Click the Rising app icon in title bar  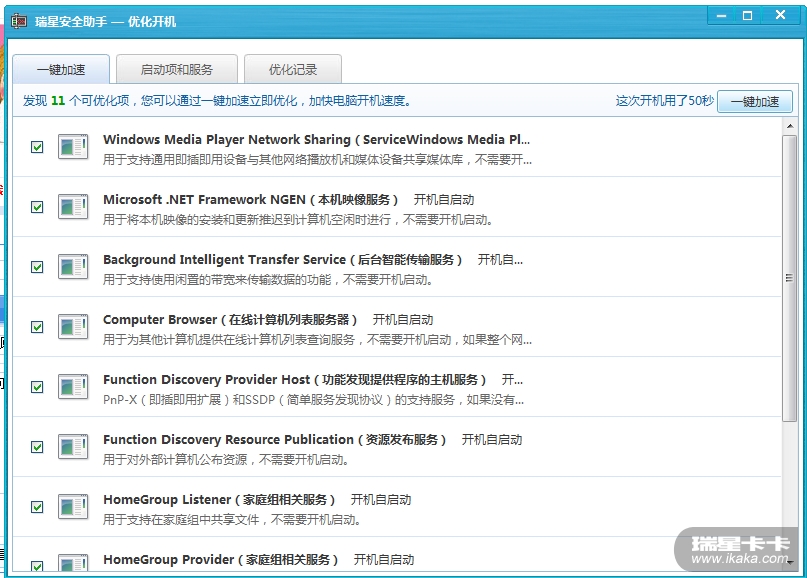19,21
